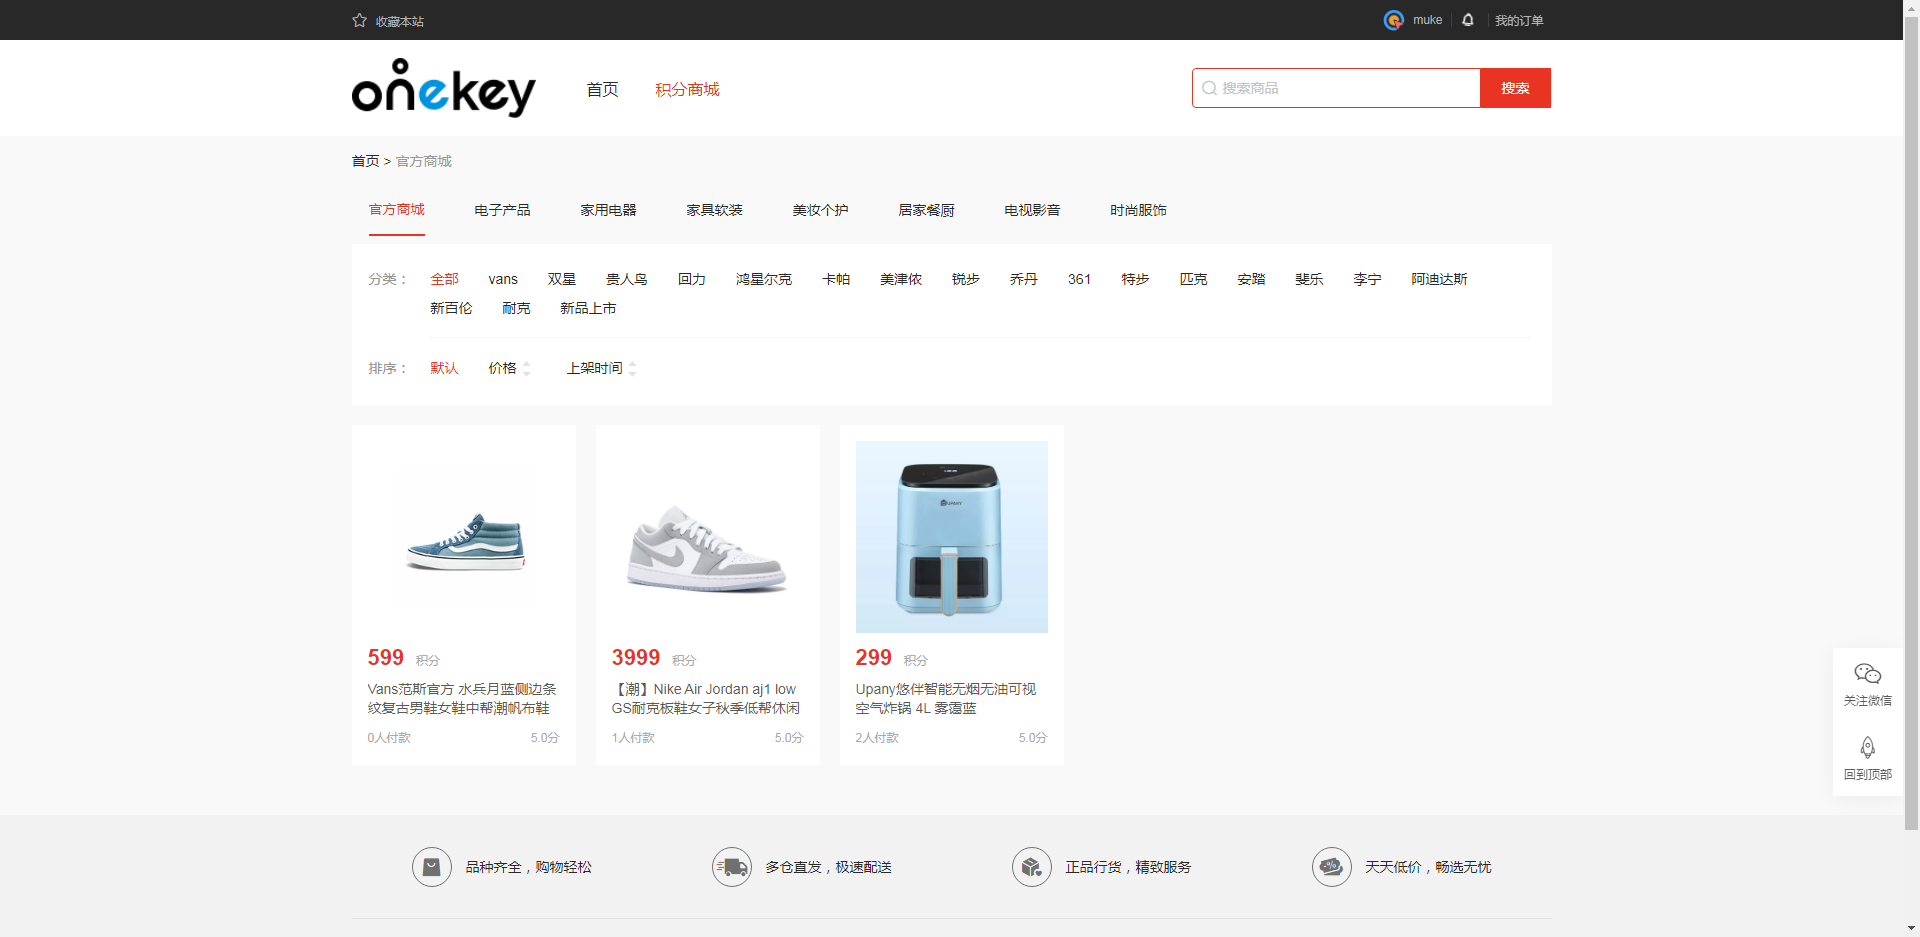This screenshot has width=1920, height=937.
Task: Open 积分商城 in main navigation
Action: pos(687,89)
